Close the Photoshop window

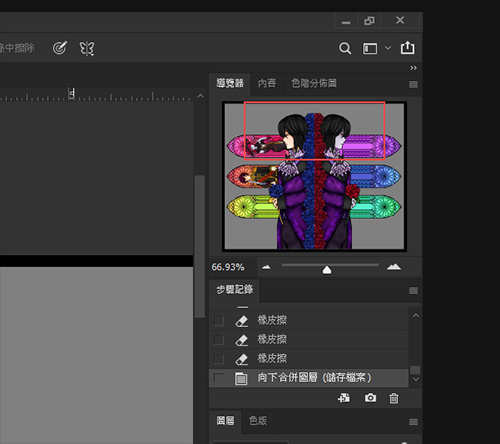[400, 20]
